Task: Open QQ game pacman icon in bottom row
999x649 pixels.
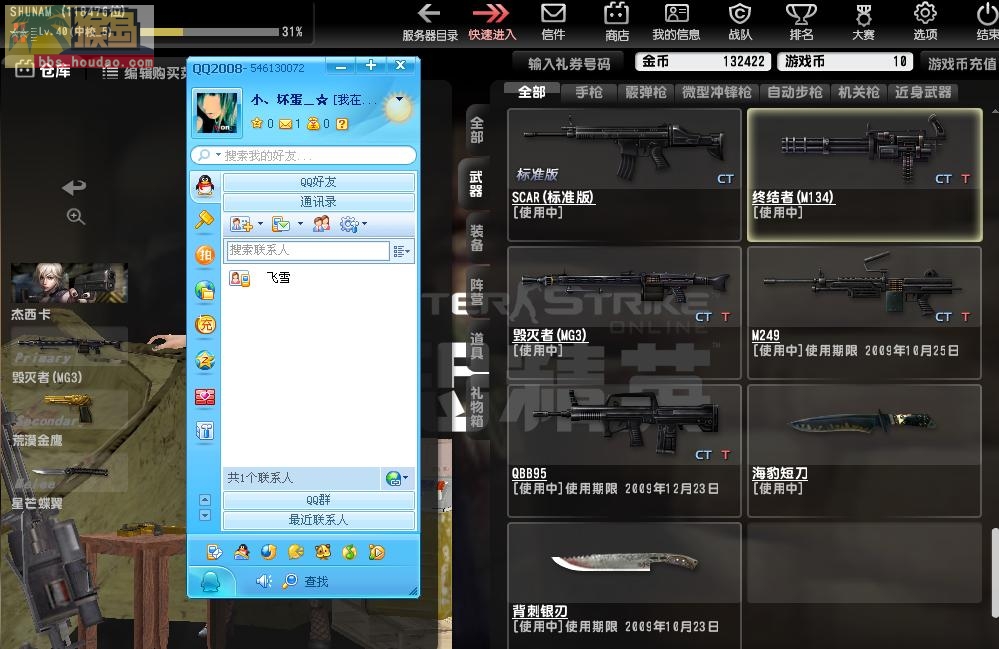Action: pos(296,552)
